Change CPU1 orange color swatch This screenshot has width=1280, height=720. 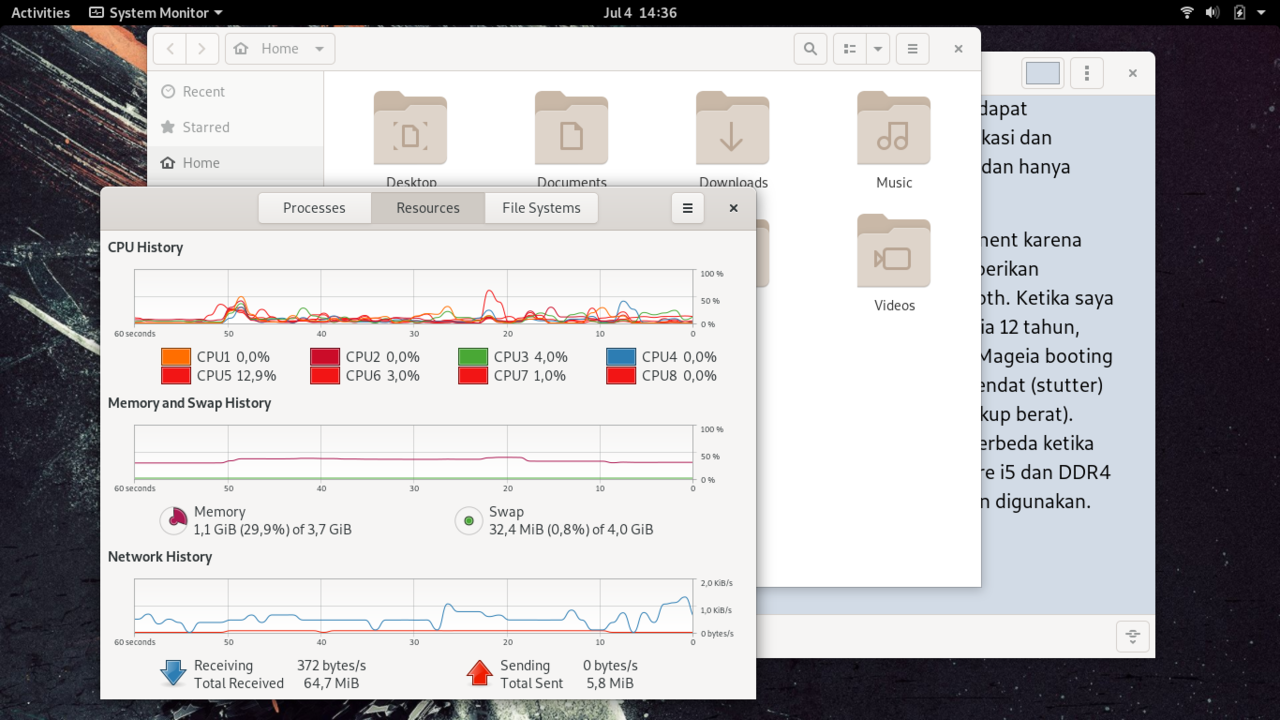[x=175, y=357]
